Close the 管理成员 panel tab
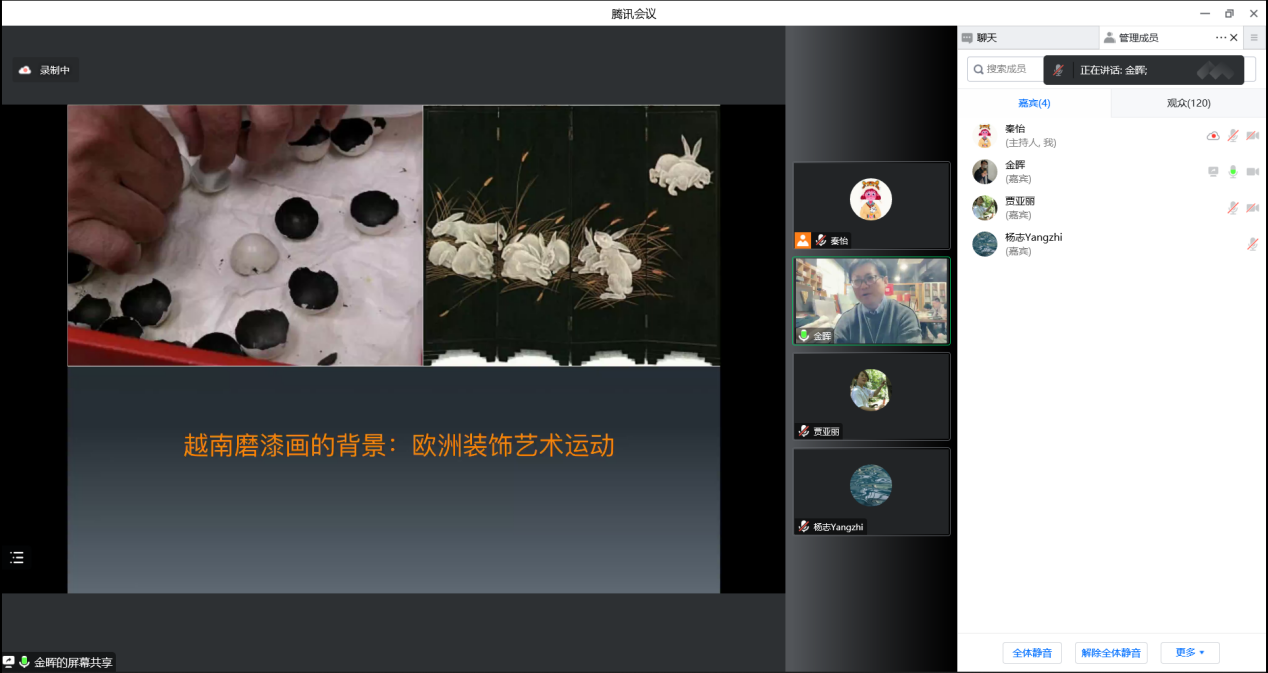Image resolution: width=1268 pixels, height=673 pixels. pyautogui.click(x=1234, y=38)
